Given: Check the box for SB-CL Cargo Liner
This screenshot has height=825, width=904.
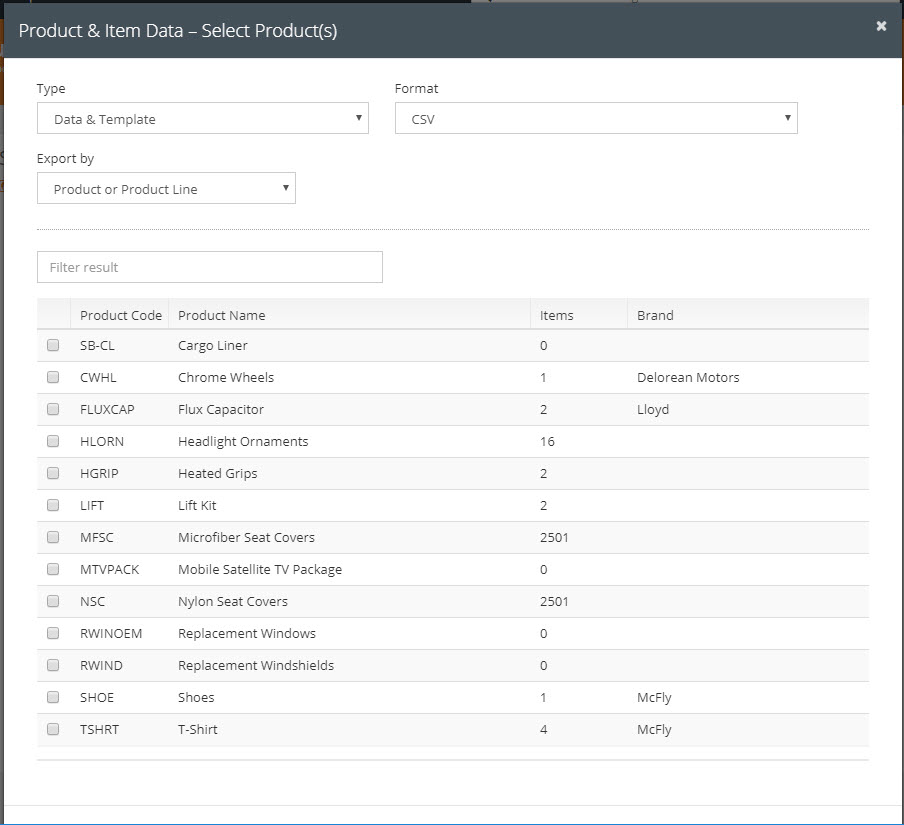Looking at the screenshot, I should pyautogui.click(x=53, y=345).
